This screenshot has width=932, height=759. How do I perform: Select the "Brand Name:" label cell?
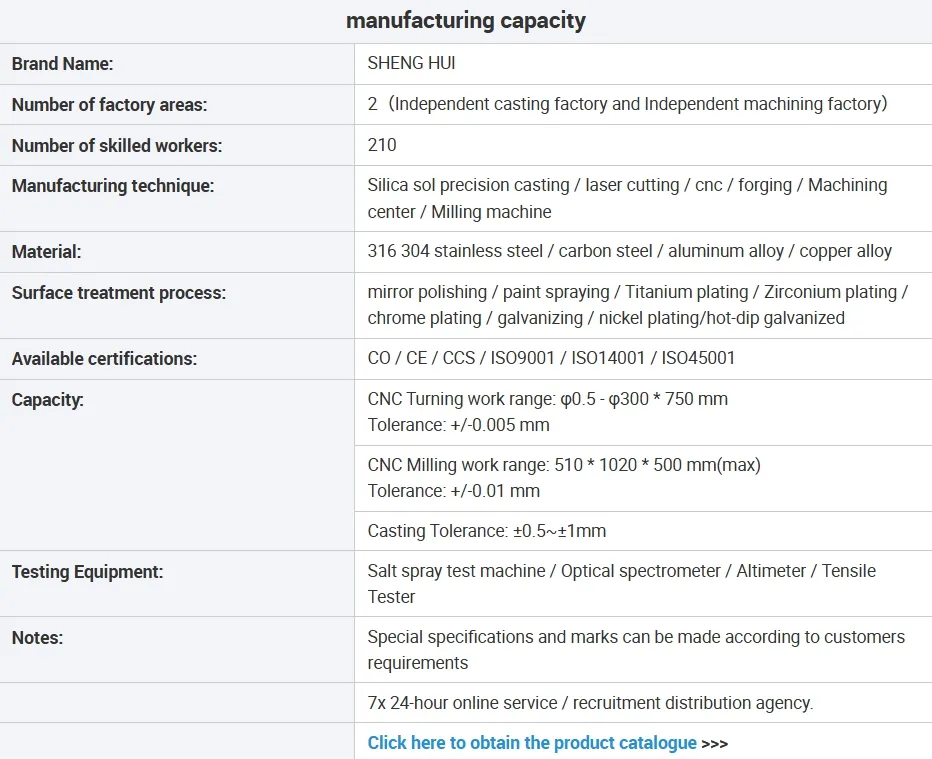(x=63, y=64)
